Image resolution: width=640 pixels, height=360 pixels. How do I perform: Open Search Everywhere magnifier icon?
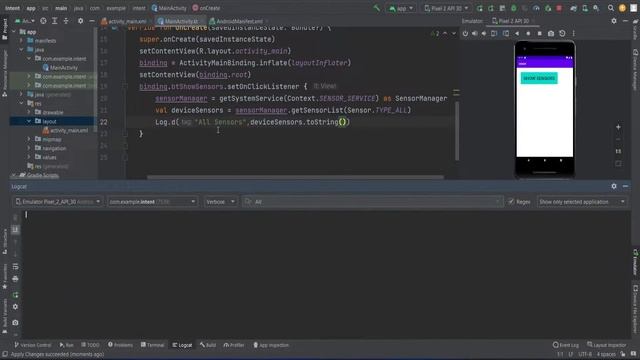point(611,8)
